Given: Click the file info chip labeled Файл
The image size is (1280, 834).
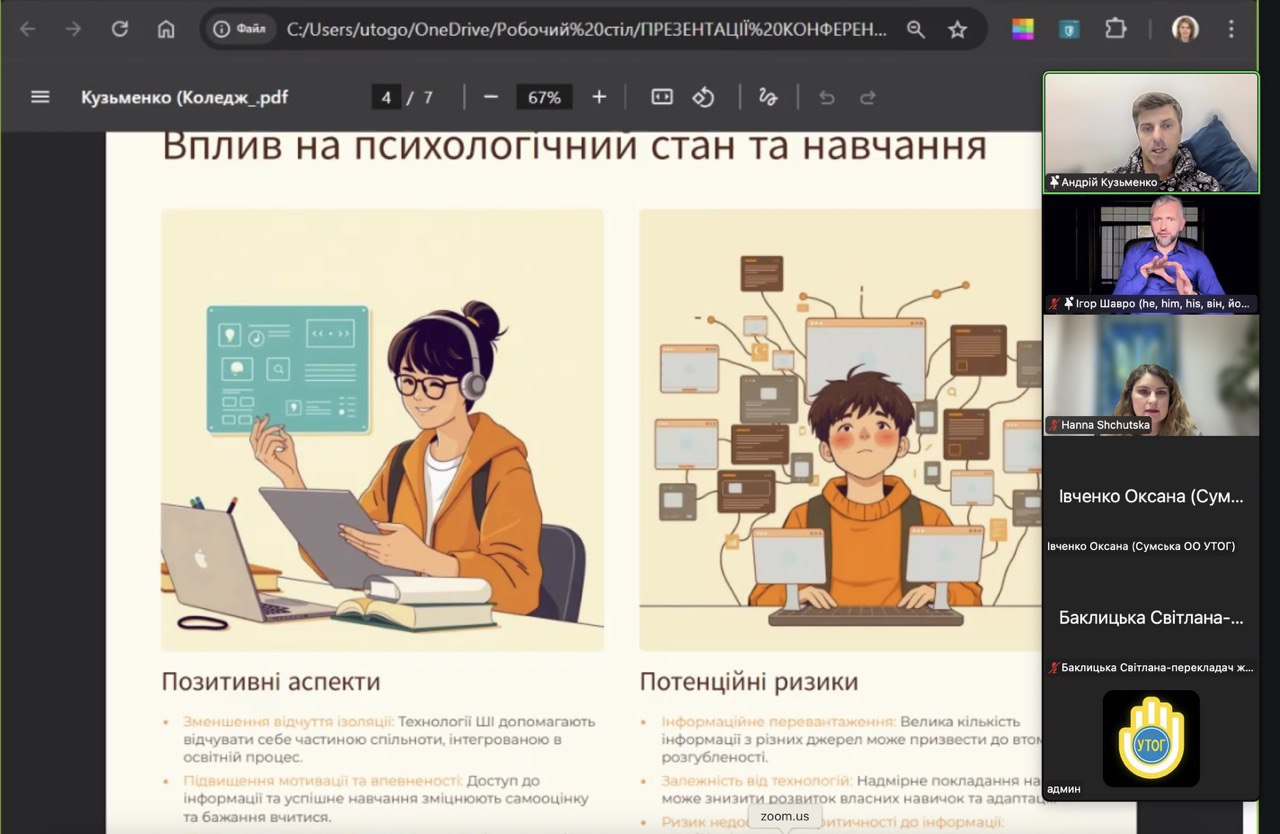Looking at the screenshot, I should (240, 29).
